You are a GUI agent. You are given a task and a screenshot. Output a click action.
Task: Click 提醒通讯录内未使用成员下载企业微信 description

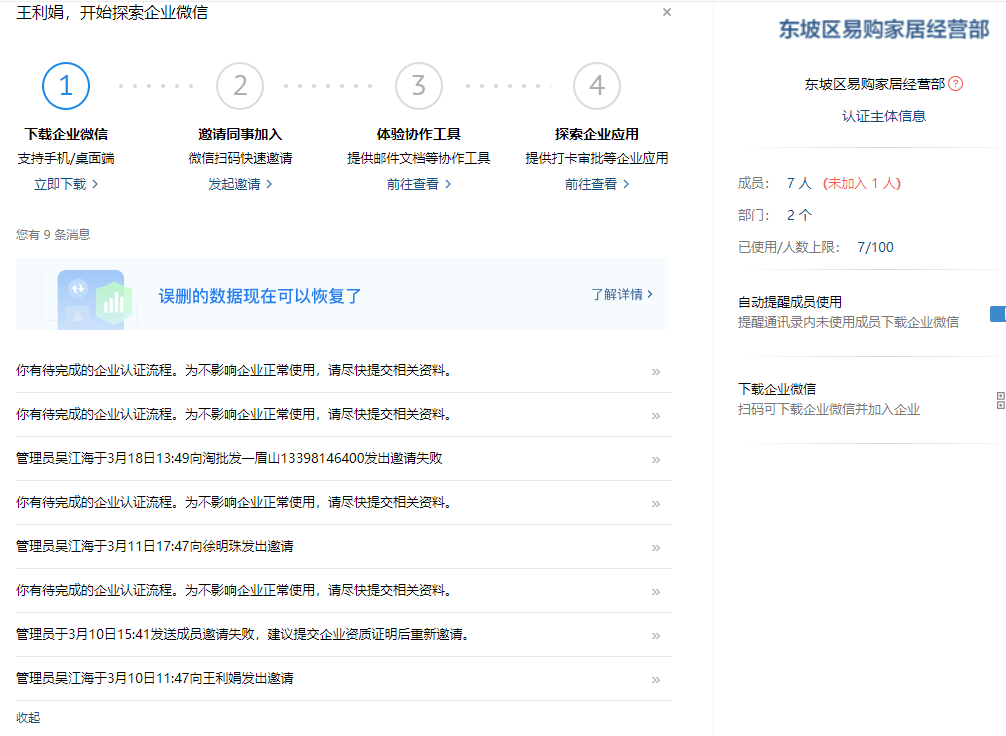coord(848,322)
